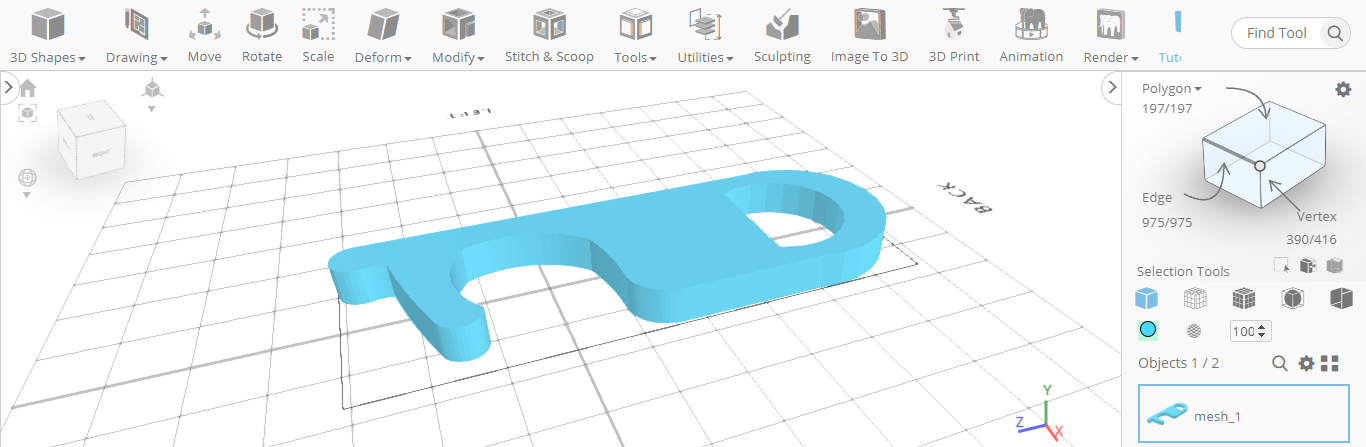Collapse the right panel with arrow
The height and width of the screenshot is (447, 1366).
[1111, 88]
